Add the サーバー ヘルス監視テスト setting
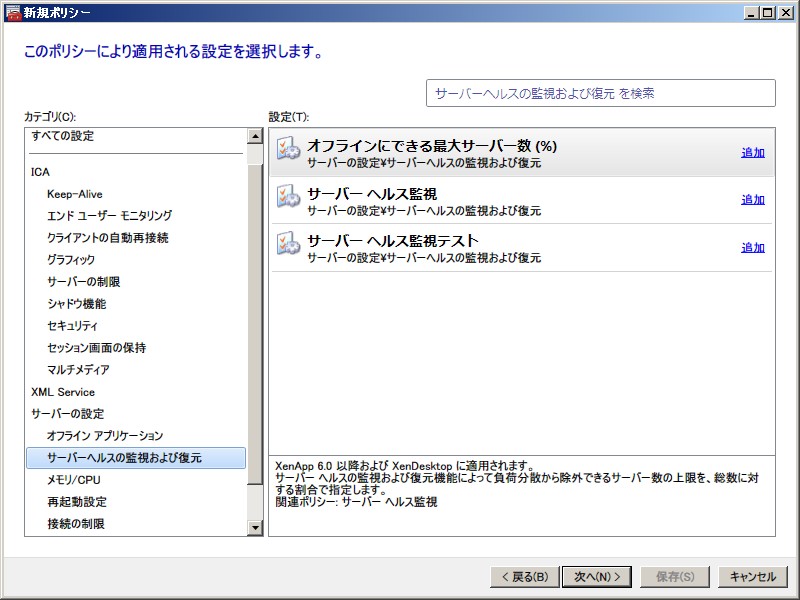The width and height of the screenshot is (800, 600). [752, 248]
